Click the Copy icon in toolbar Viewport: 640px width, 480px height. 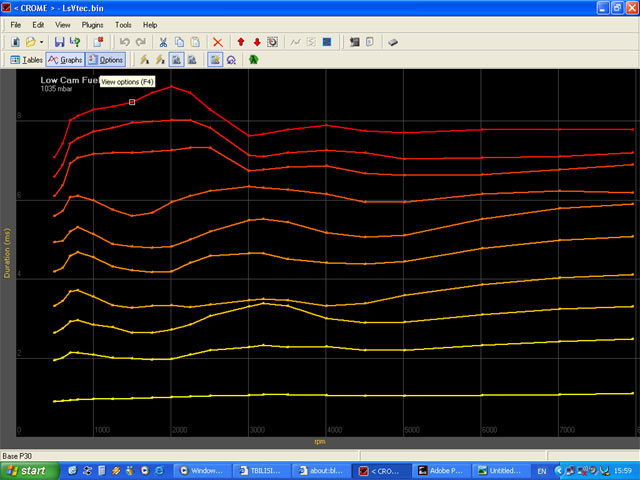point(177,42)
